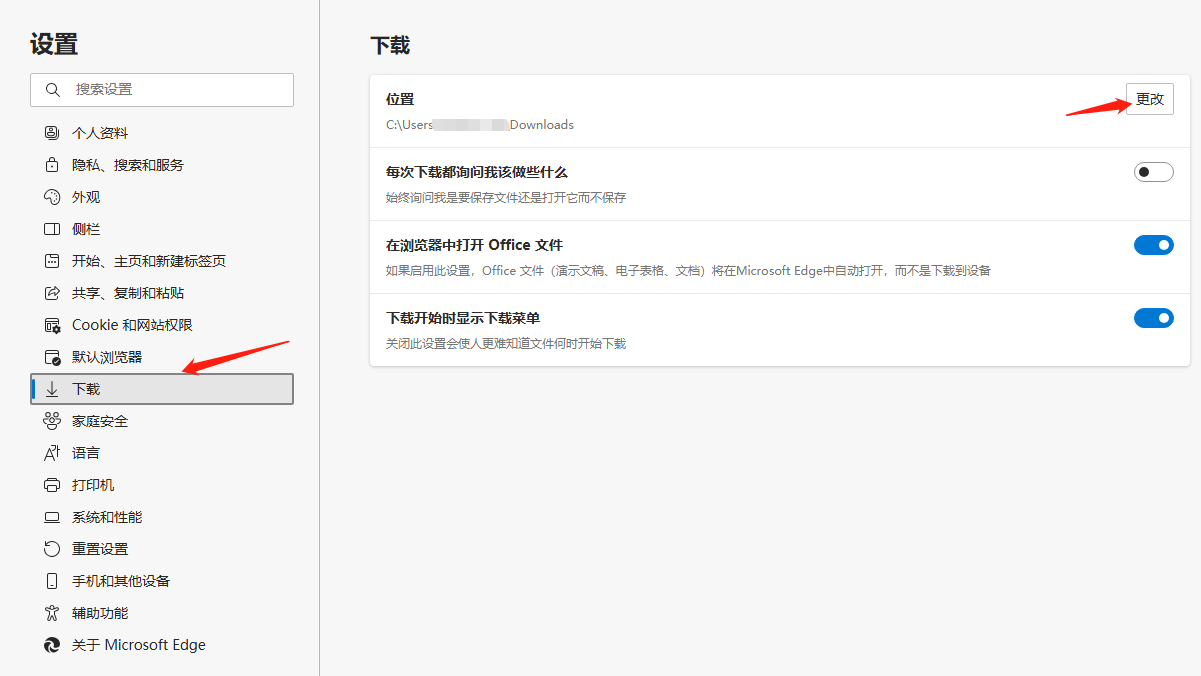Select the 辅助功能 accessibility icon
This screenshot has height=676, width=1201.
54,612
